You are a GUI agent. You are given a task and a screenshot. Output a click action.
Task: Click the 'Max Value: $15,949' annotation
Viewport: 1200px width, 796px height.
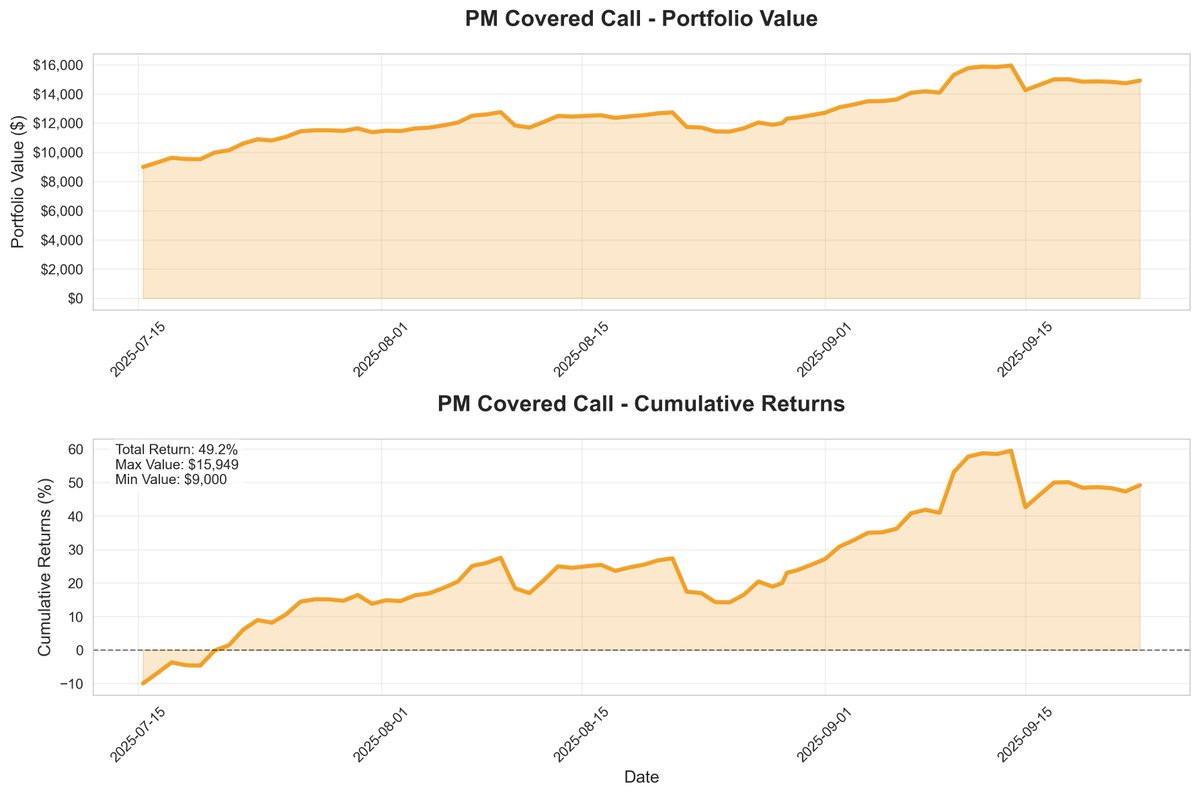(x=177, y=465)
